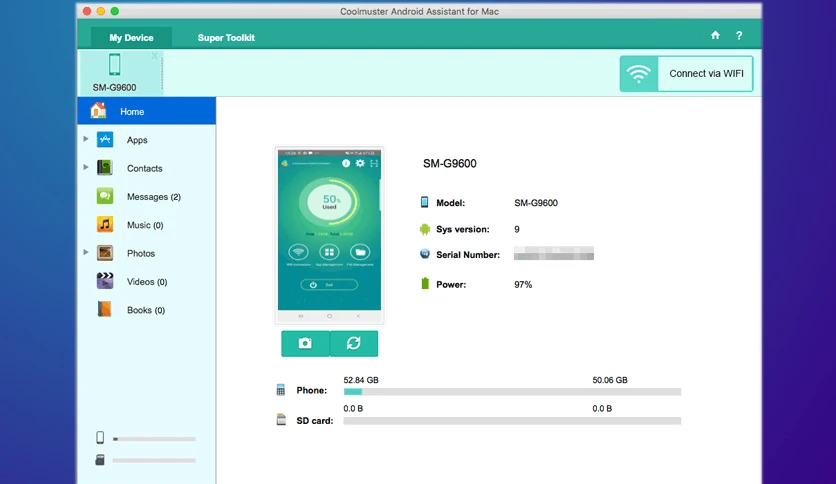Click the blurred serial number value
This screenshot has height=484, width=836.
[554, 254]
